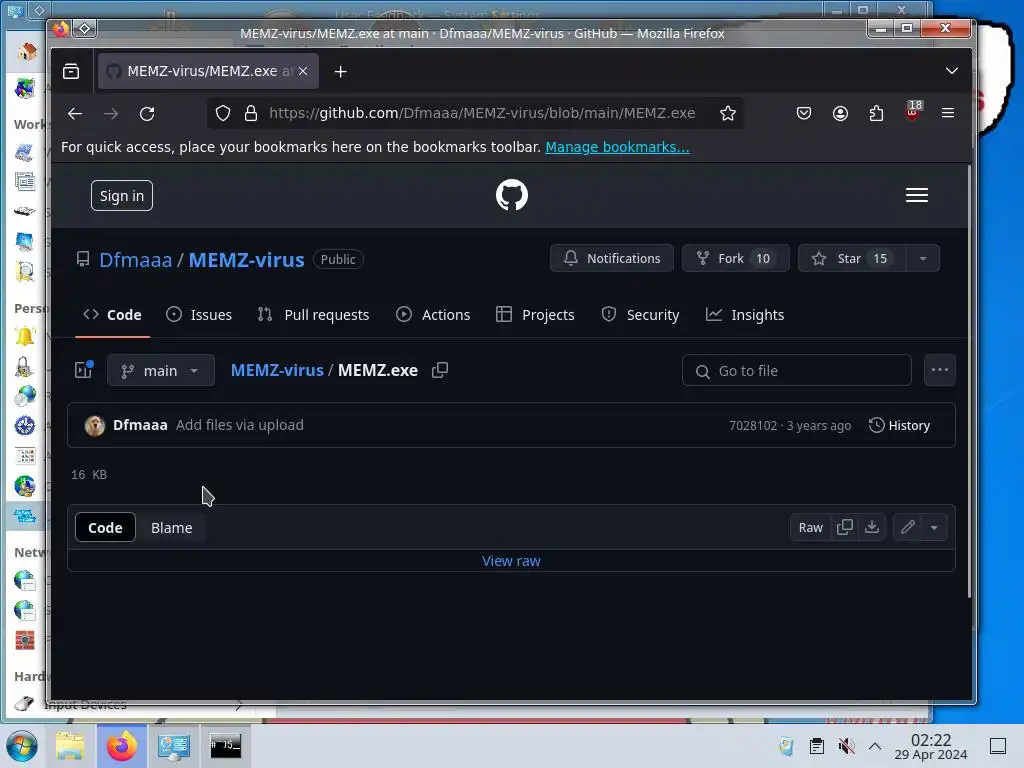The width and height of the screenshot is (1024, 768).
Task: Go to GitHub homepage via Octocat logo
Action: point(511,195)
